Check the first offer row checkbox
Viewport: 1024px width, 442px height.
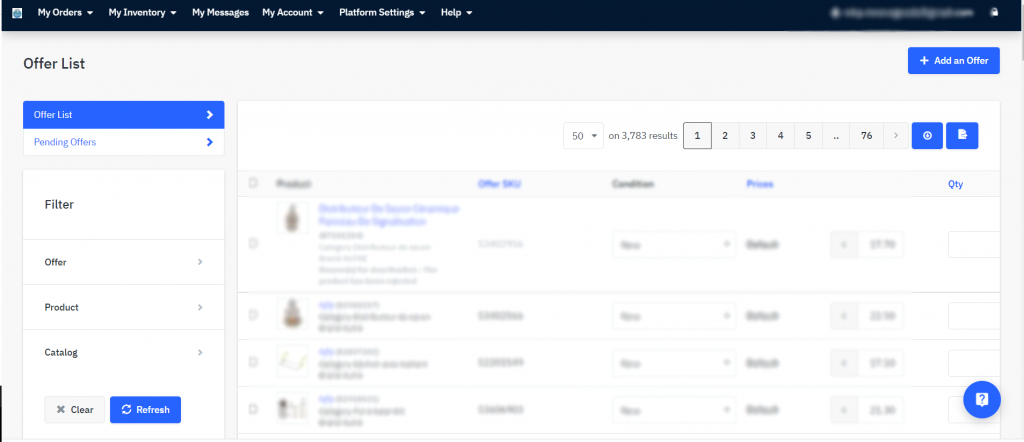tap(253, 243)
